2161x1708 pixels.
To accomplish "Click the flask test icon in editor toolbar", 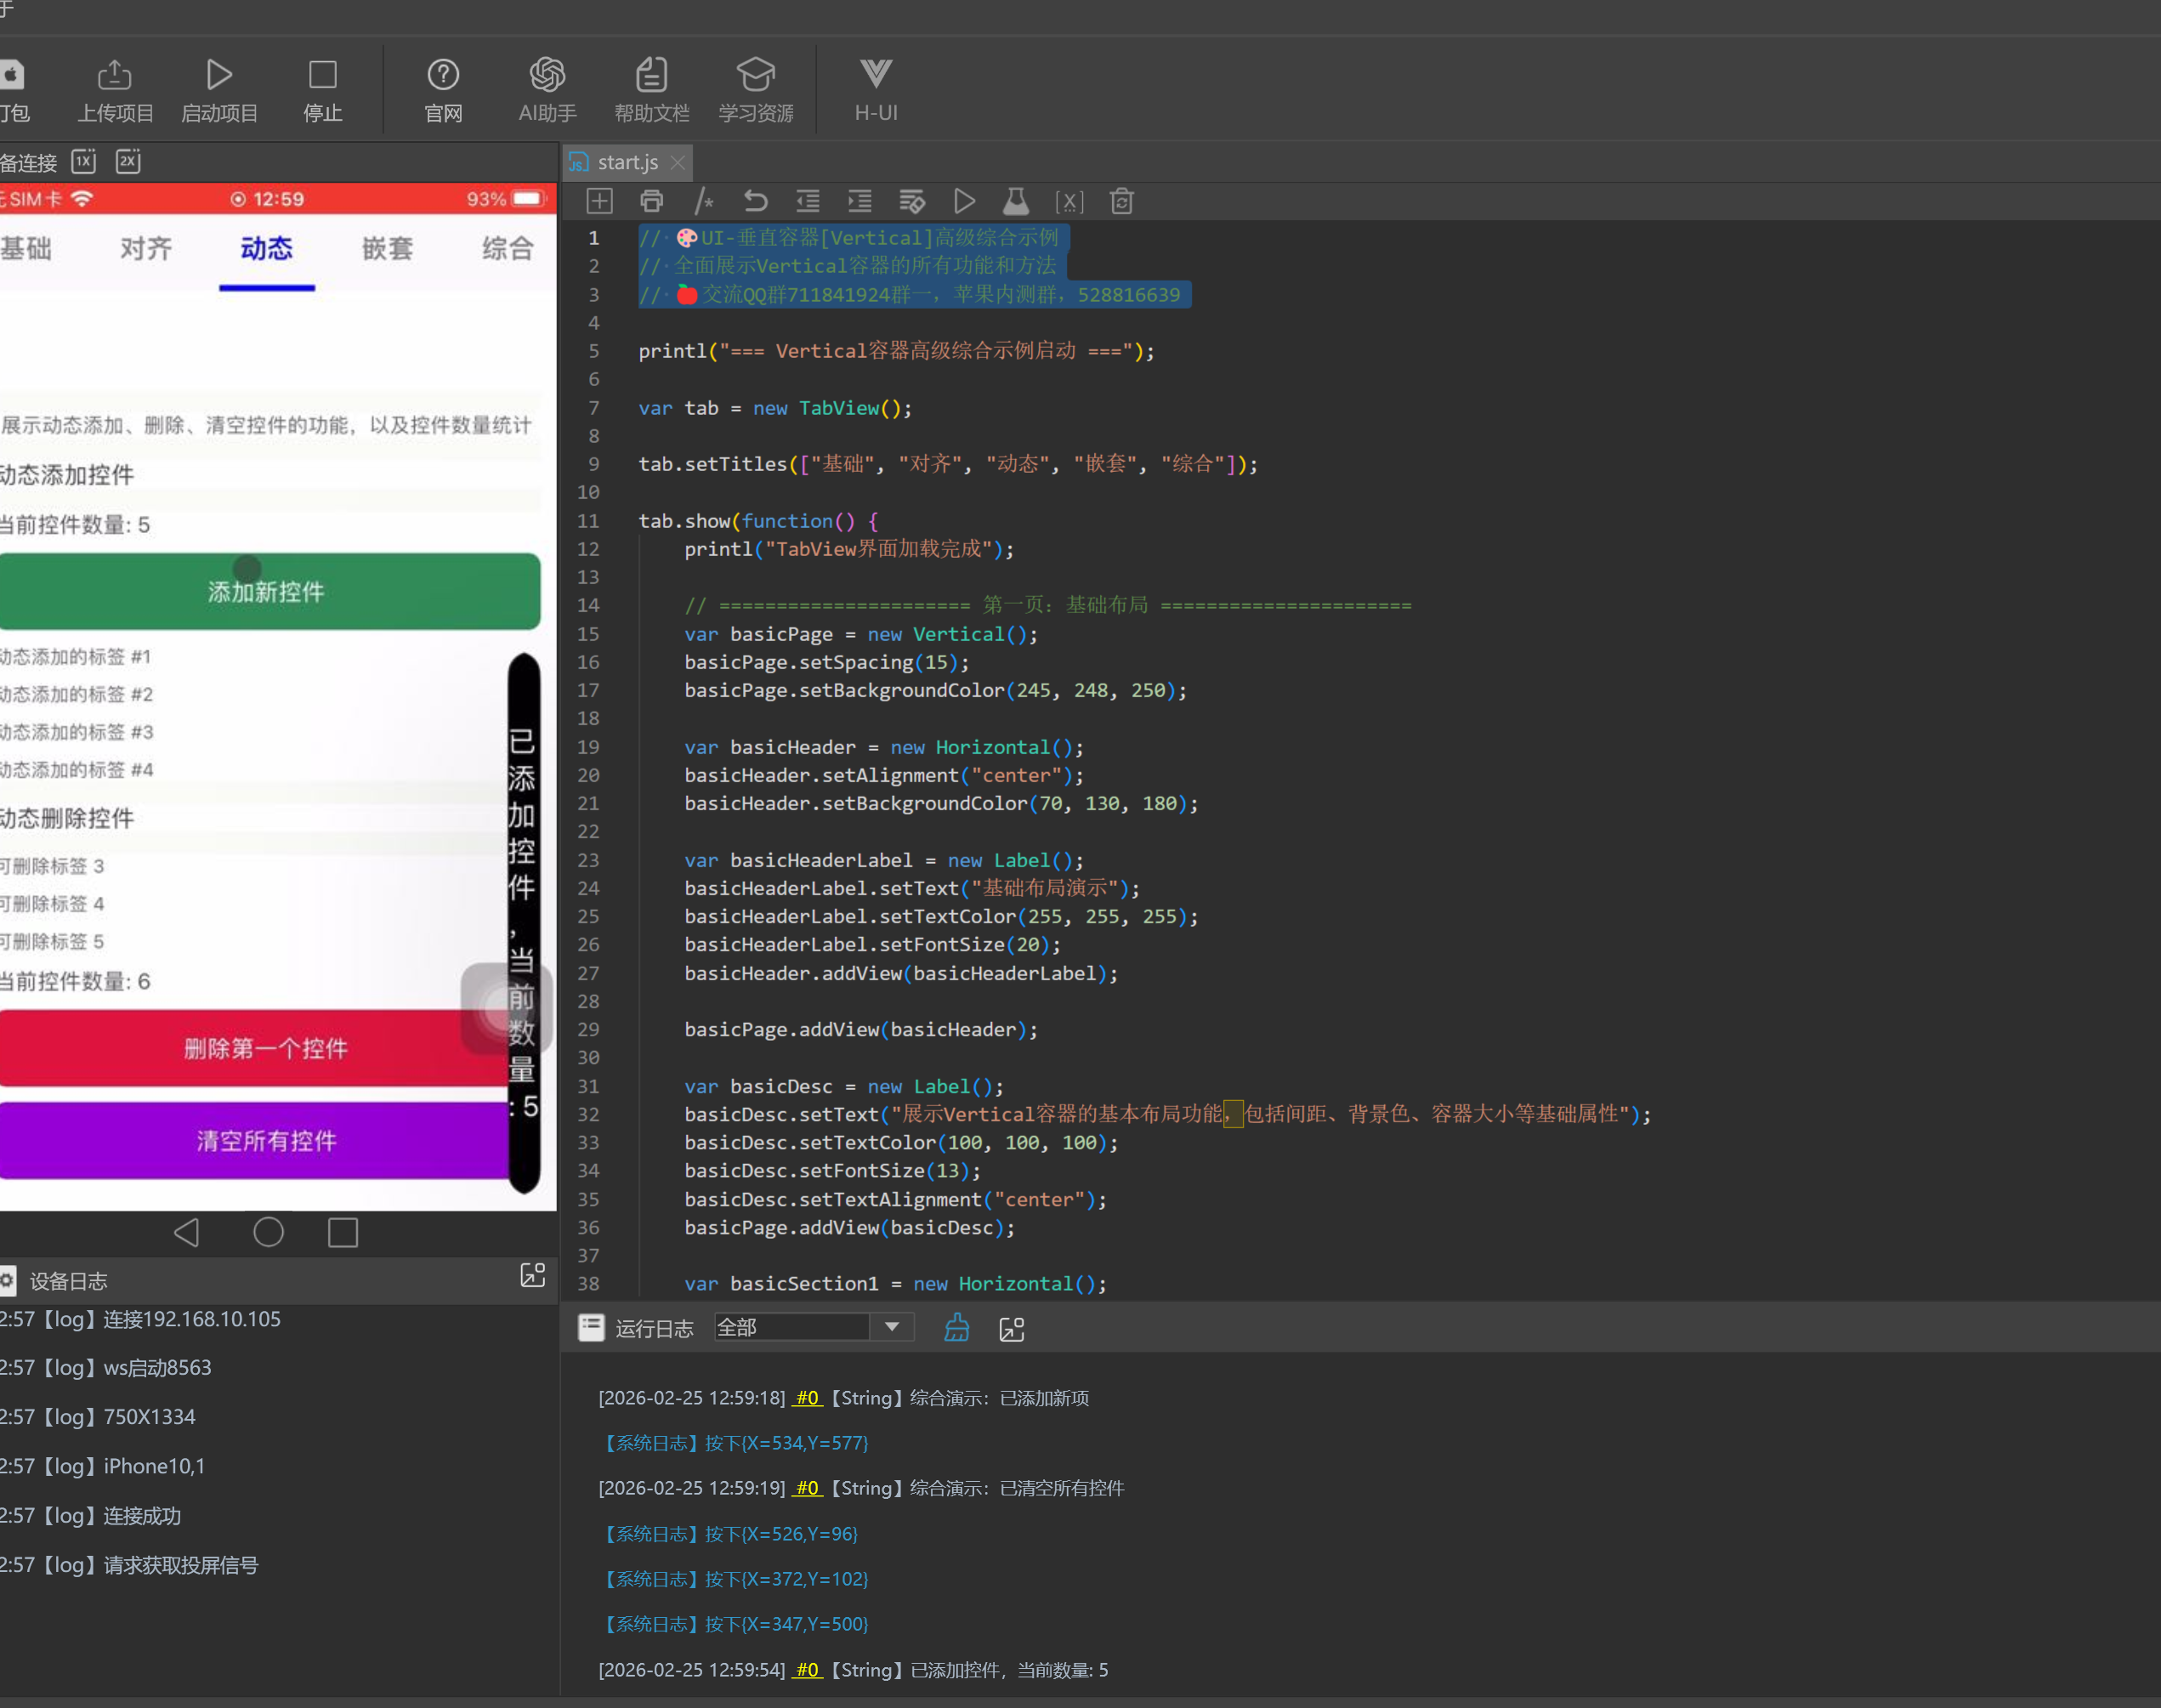I will pyautogui.click(x=1016, y=202).
